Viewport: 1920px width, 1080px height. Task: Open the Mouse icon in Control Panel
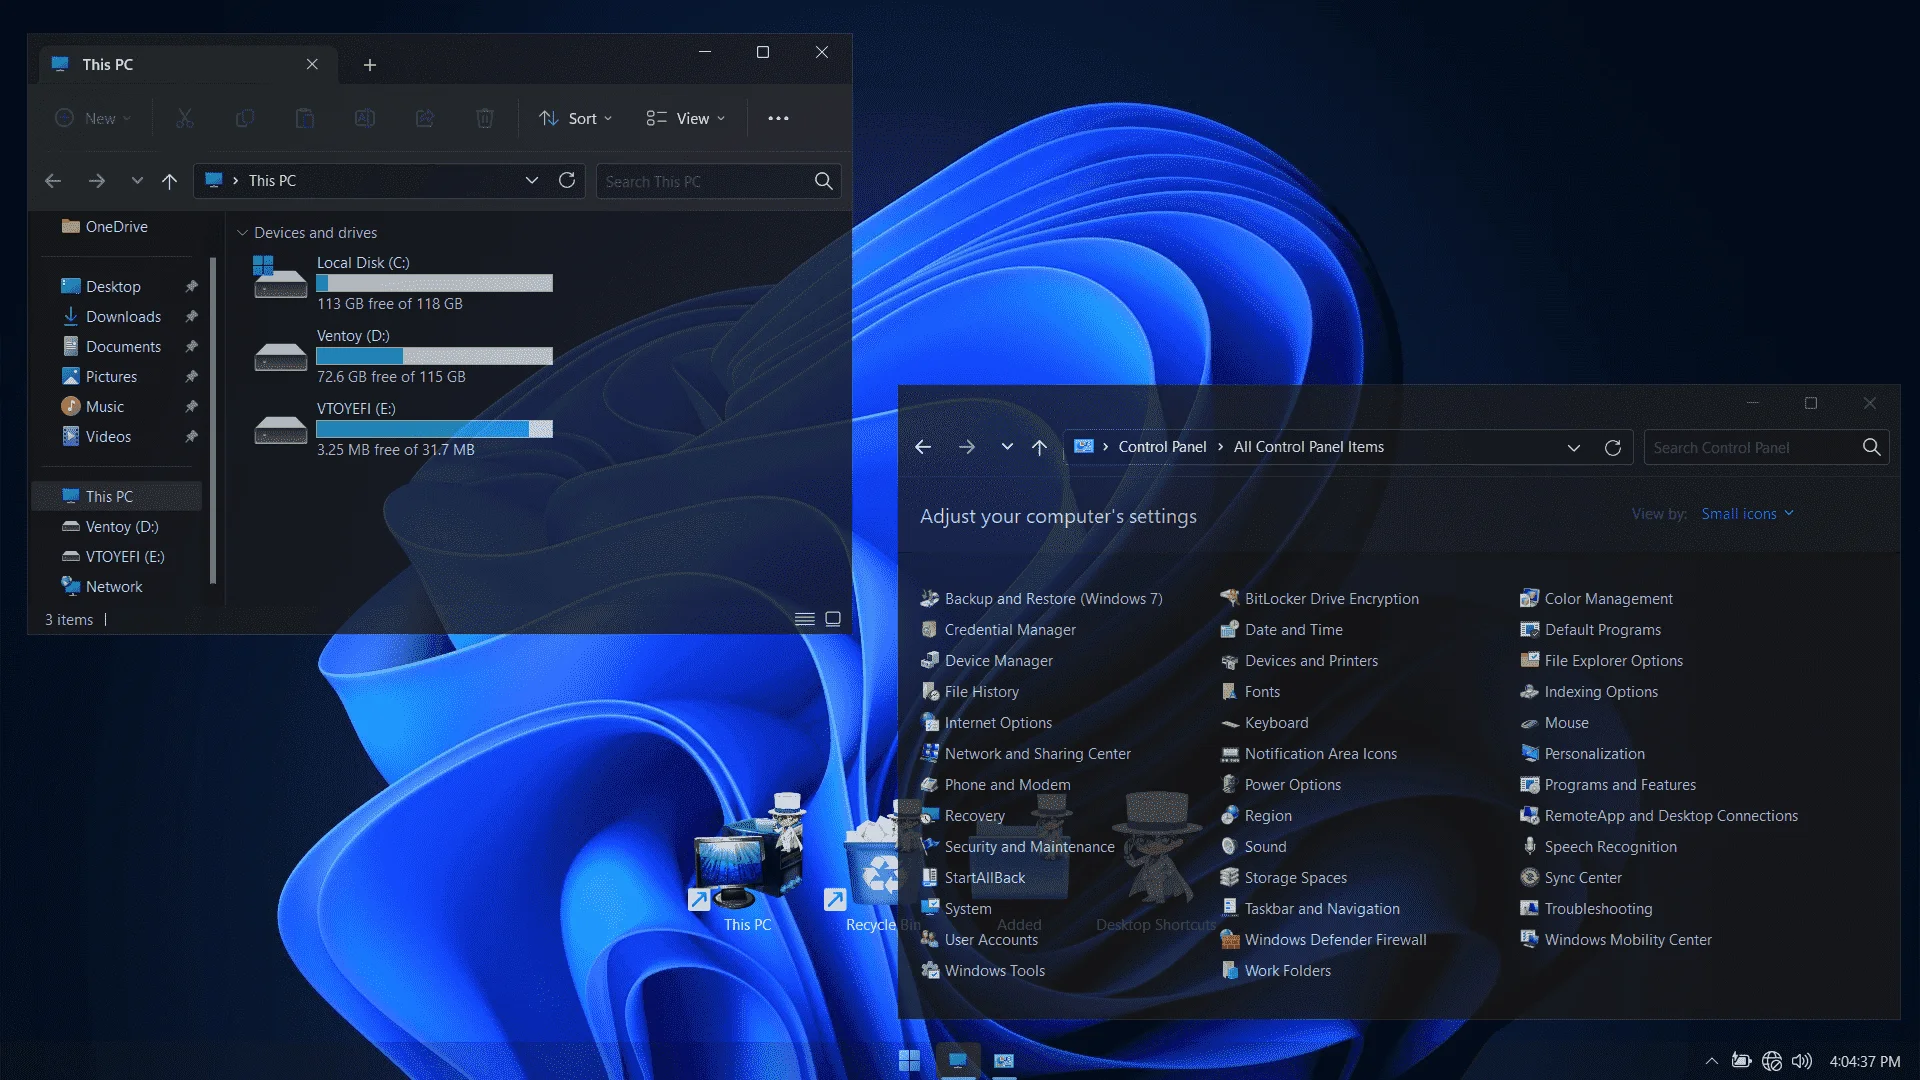click(1530, 723)
